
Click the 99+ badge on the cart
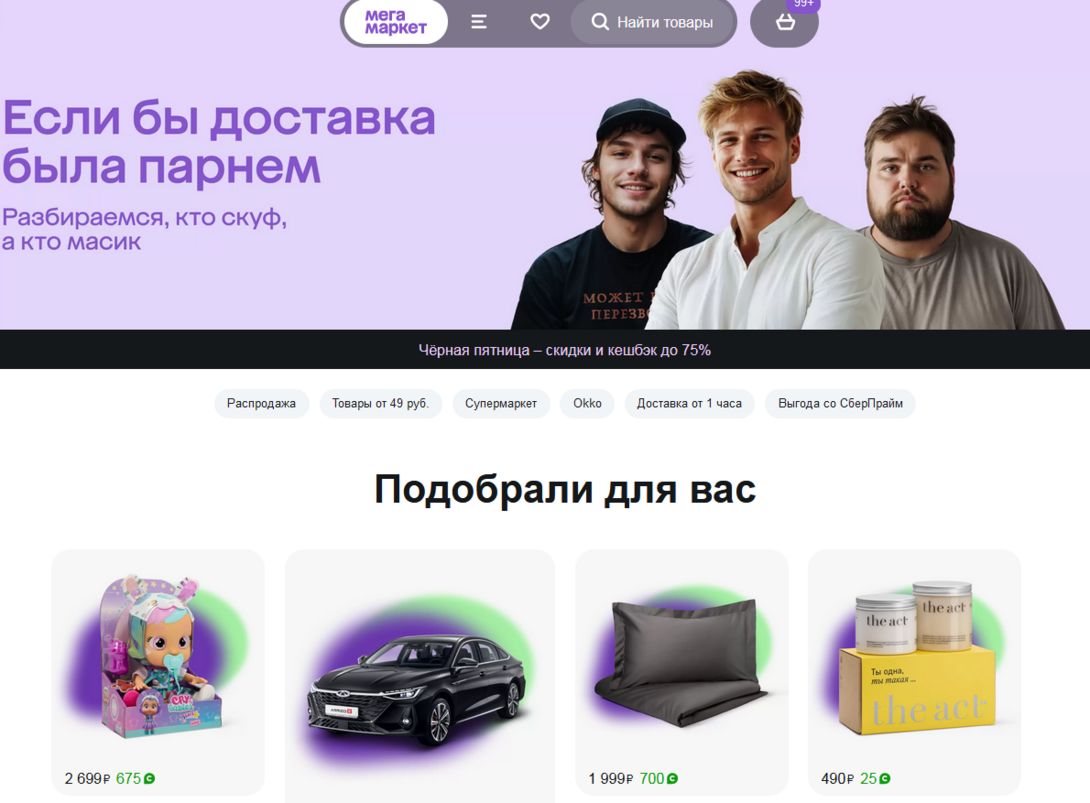pos(804,4)
